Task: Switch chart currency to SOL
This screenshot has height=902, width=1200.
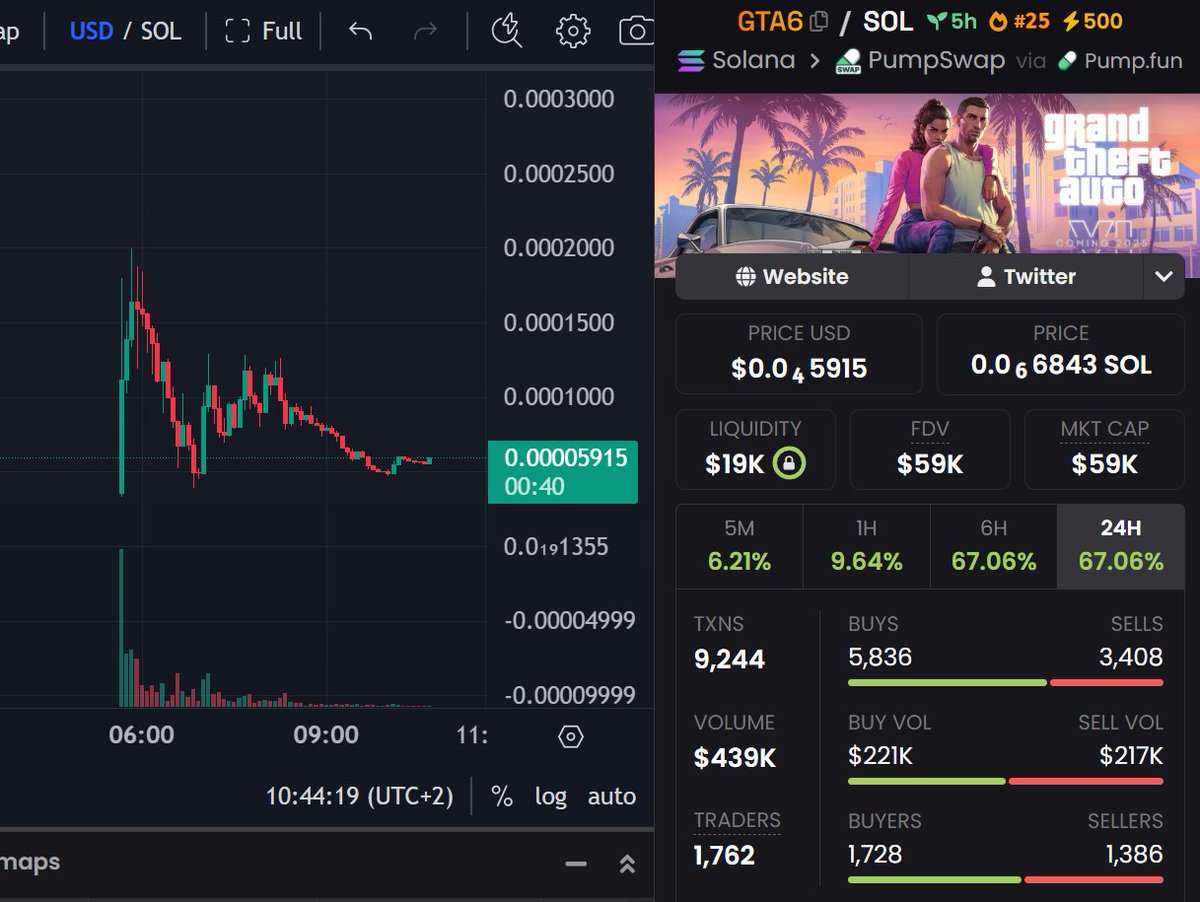Action: click(161, 31)
